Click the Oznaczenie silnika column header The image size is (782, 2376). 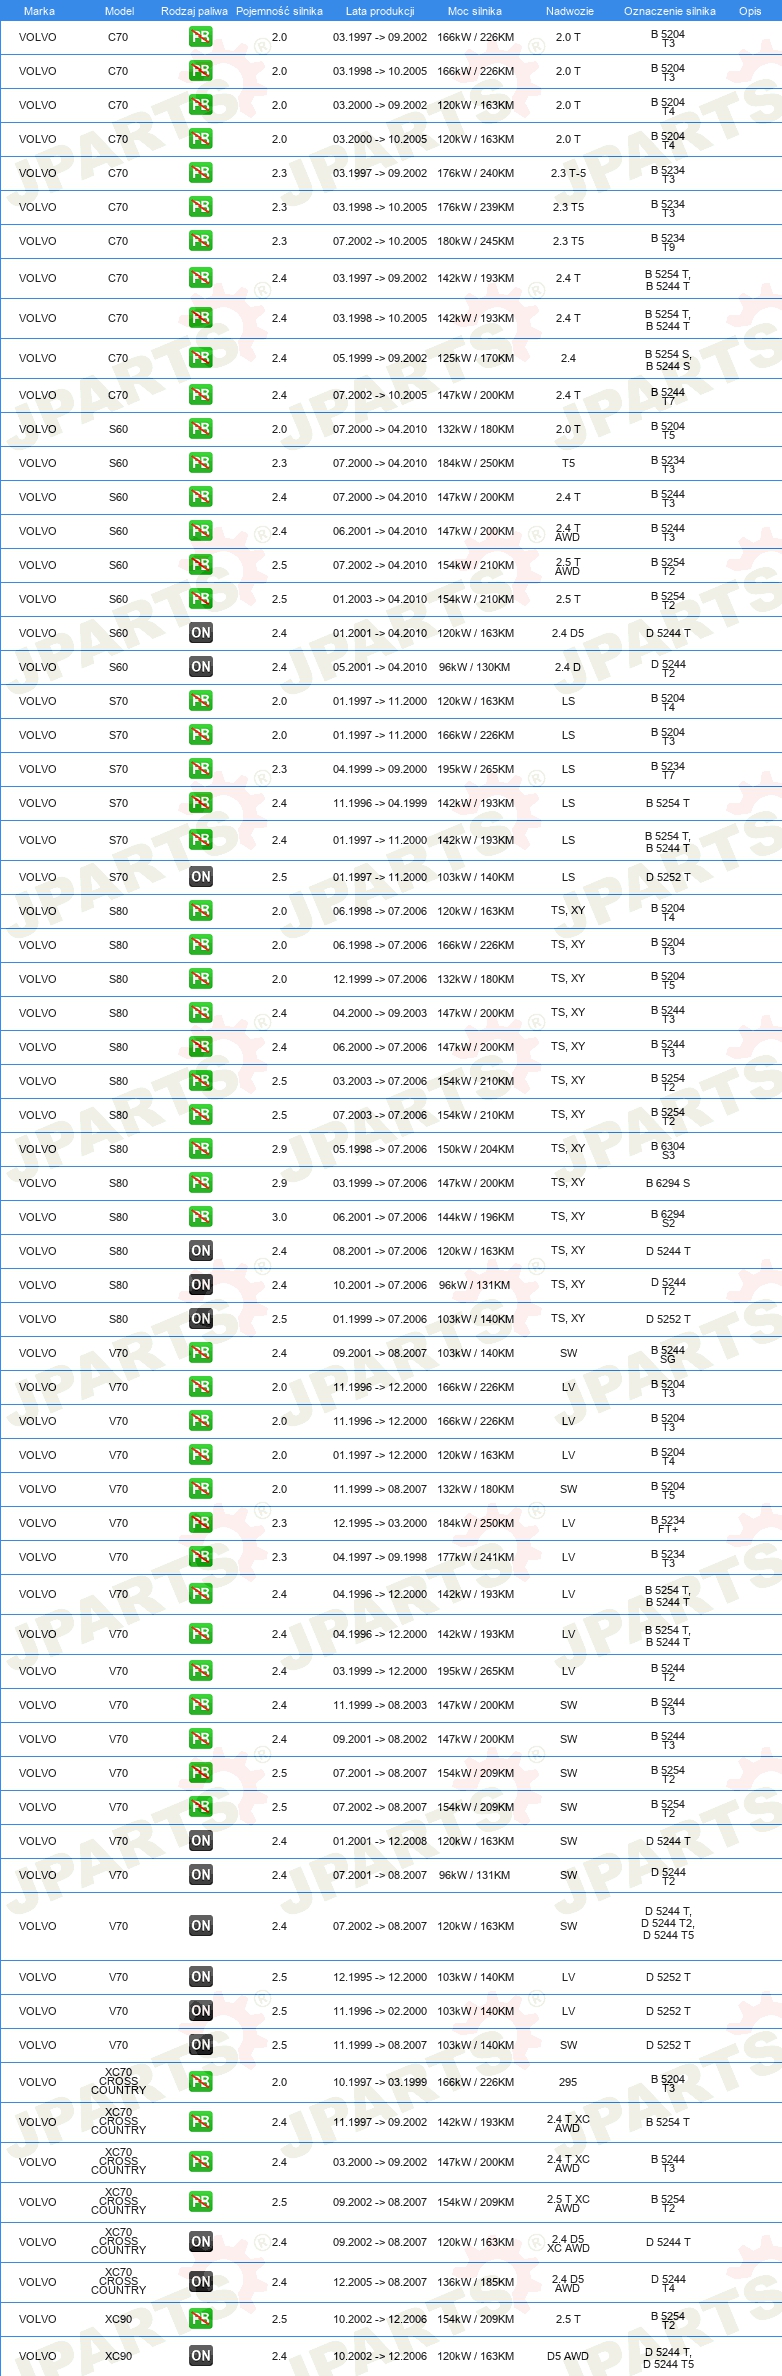pyautogui.click(x=669, y=11)
